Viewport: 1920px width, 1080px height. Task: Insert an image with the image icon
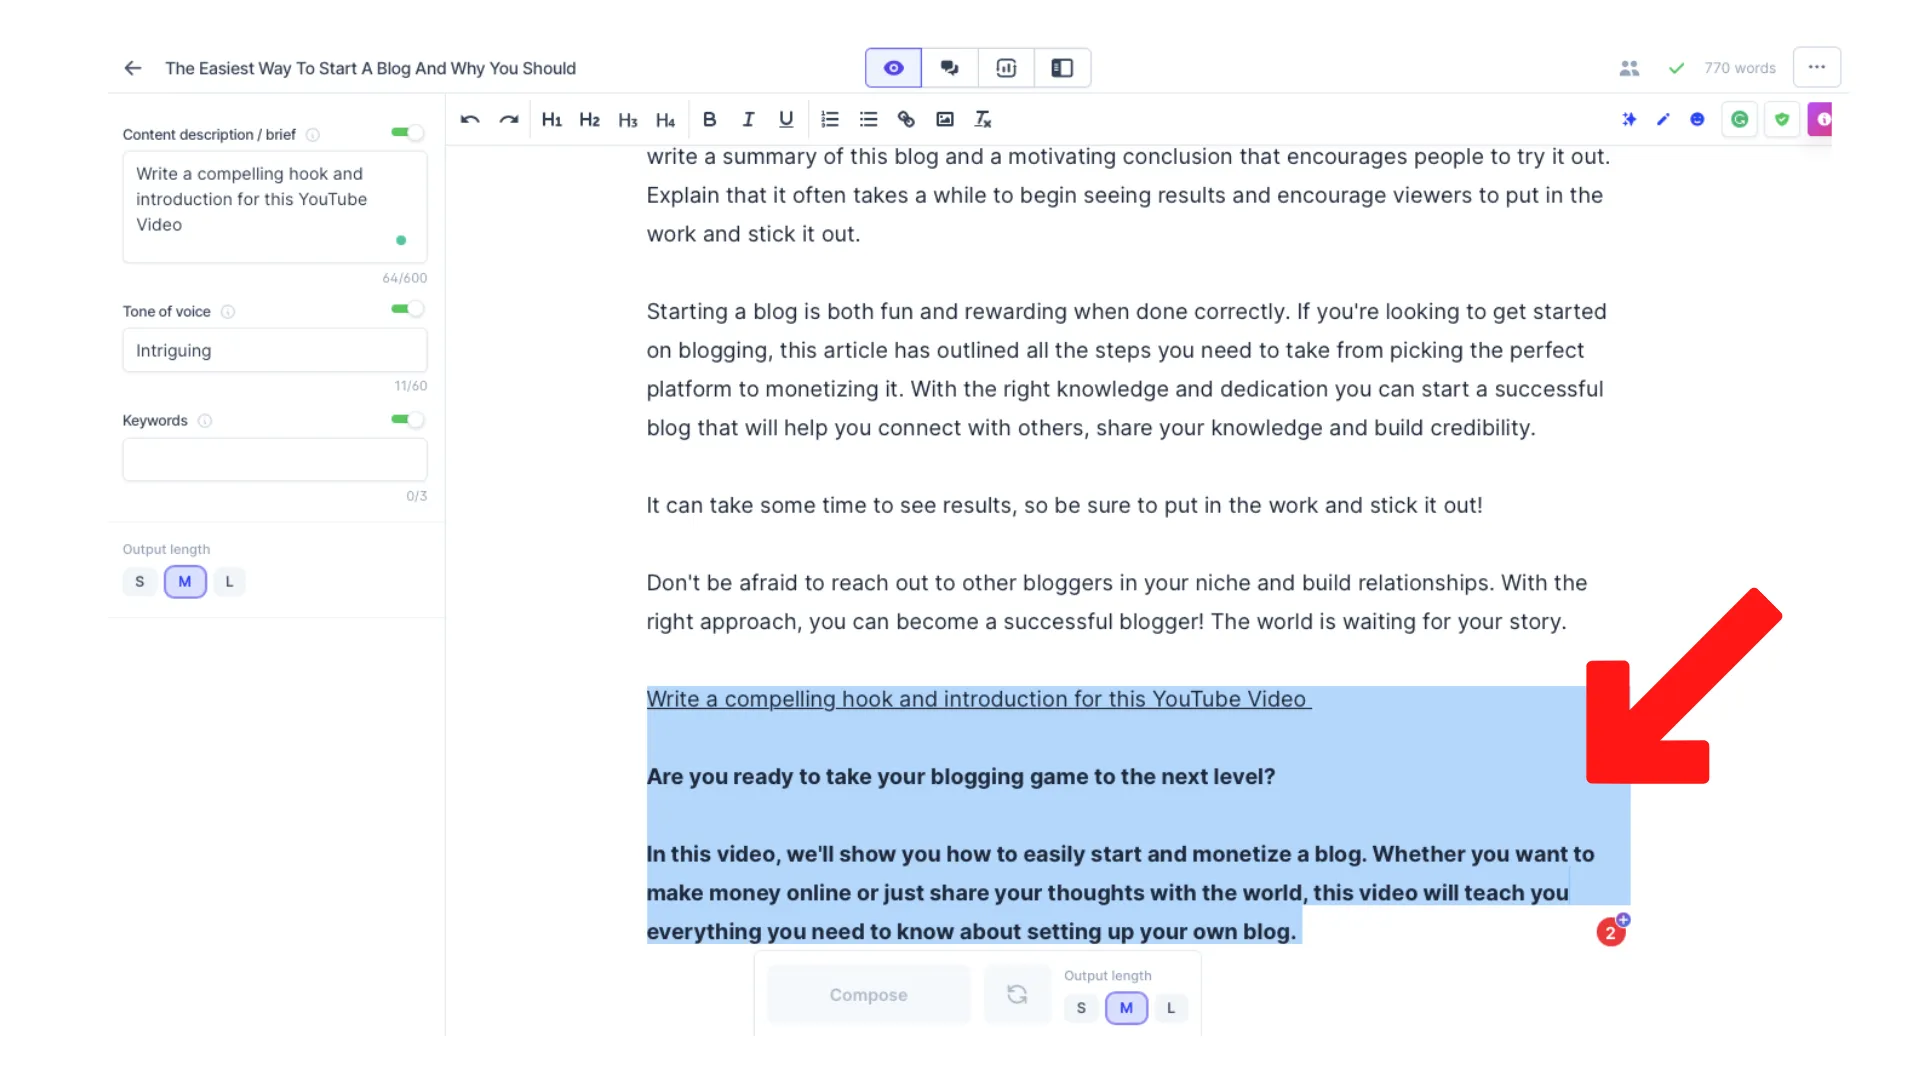click(944, 120)
